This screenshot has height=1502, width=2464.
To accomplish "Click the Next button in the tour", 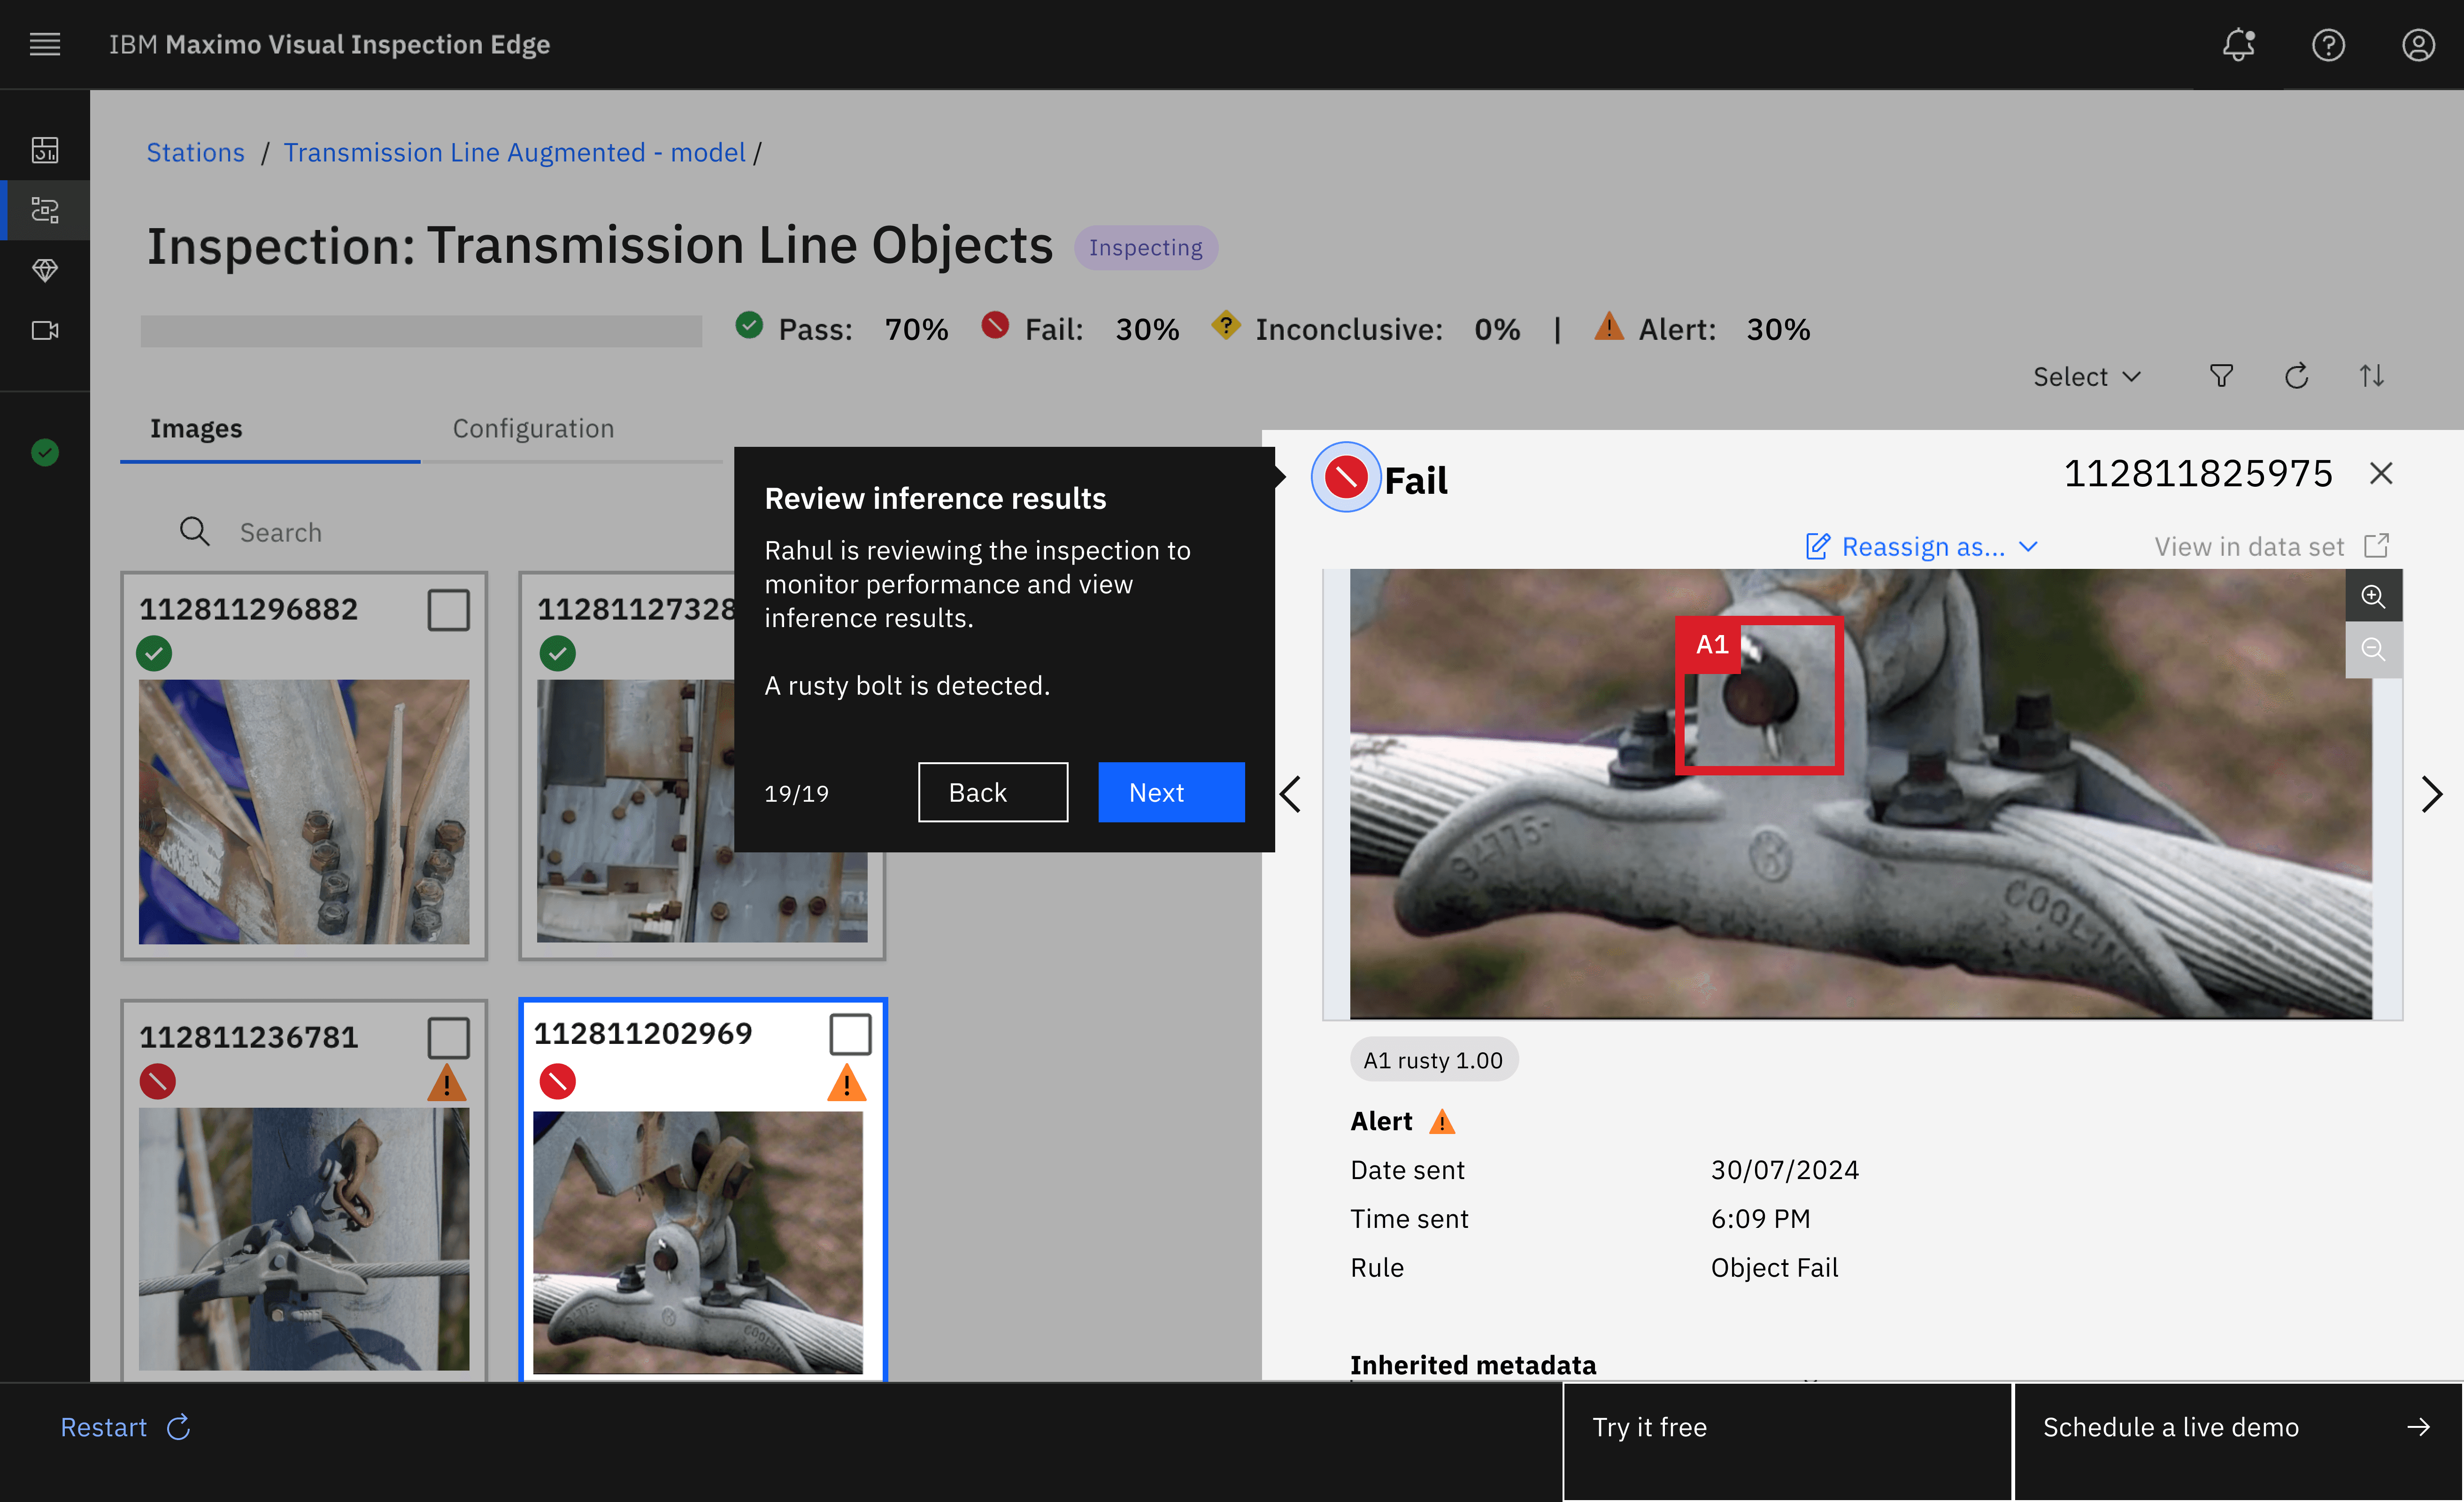I will tap(1170, 792).
